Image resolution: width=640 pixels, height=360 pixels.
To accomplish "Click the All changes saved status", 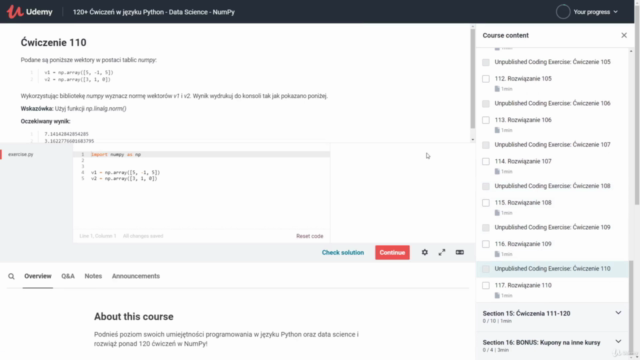I will (x=143, y=236).
